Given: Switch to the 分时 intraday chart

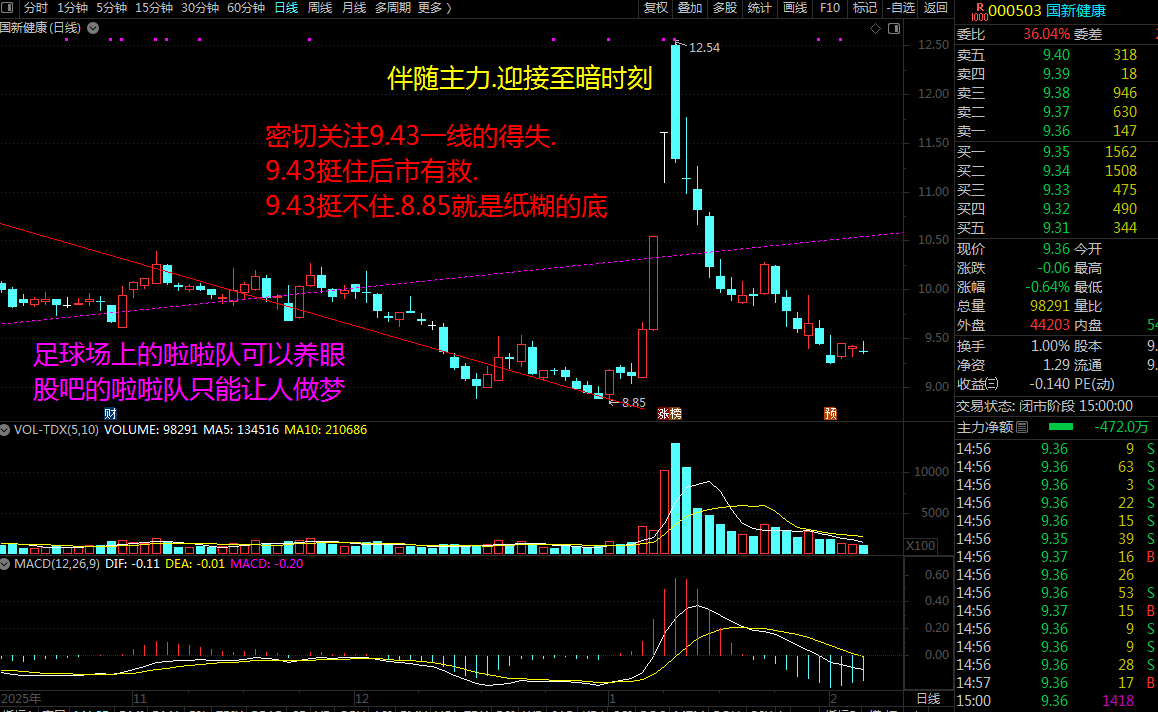Looking at the screenshot, I should [35, 7].
